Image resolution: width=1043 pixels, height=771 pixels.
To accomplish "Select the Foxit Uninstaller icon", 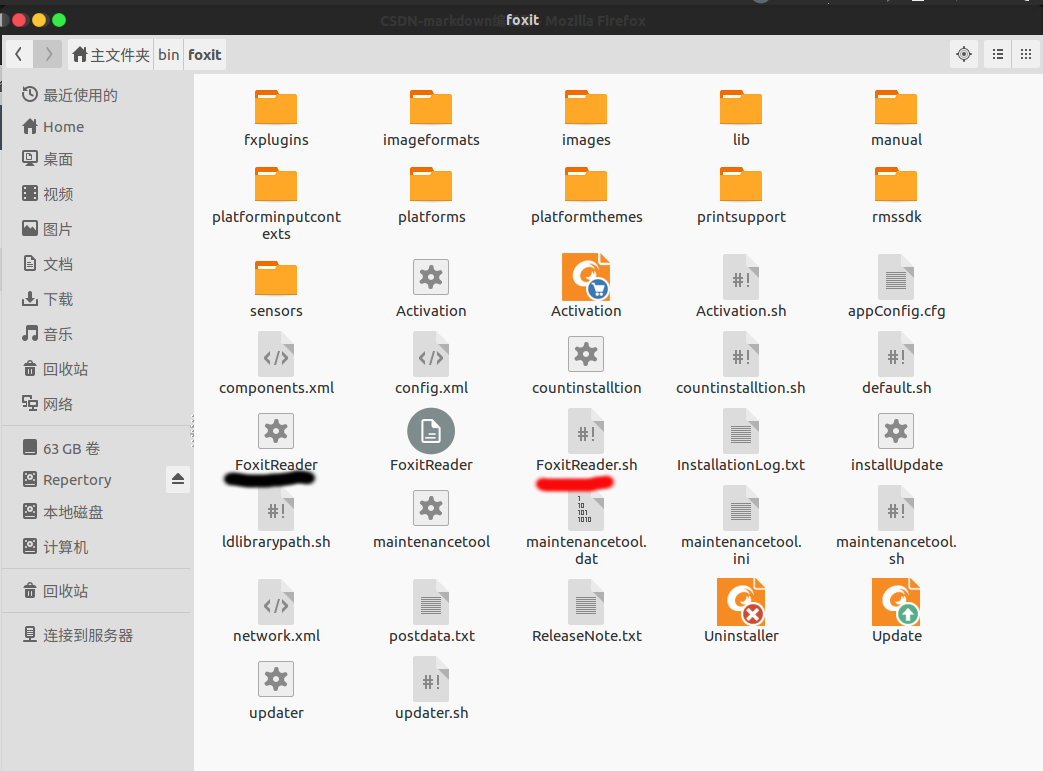I will coord(741,602).
